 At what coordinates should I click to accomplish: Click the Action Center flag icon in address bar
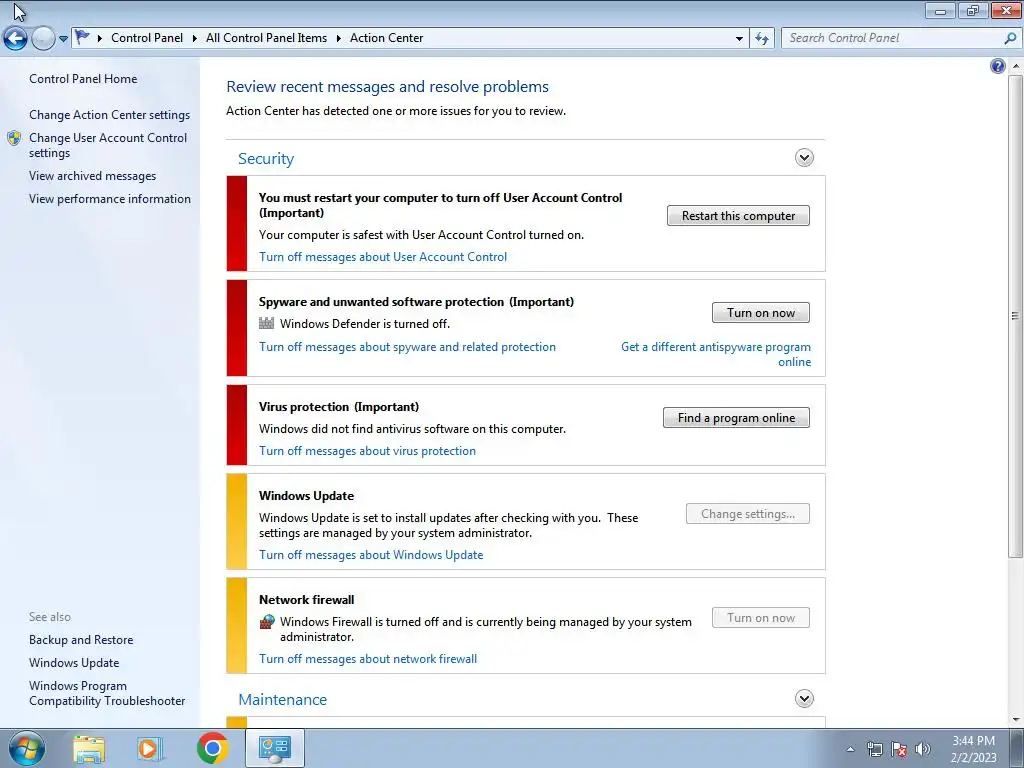tap(82, 37)
